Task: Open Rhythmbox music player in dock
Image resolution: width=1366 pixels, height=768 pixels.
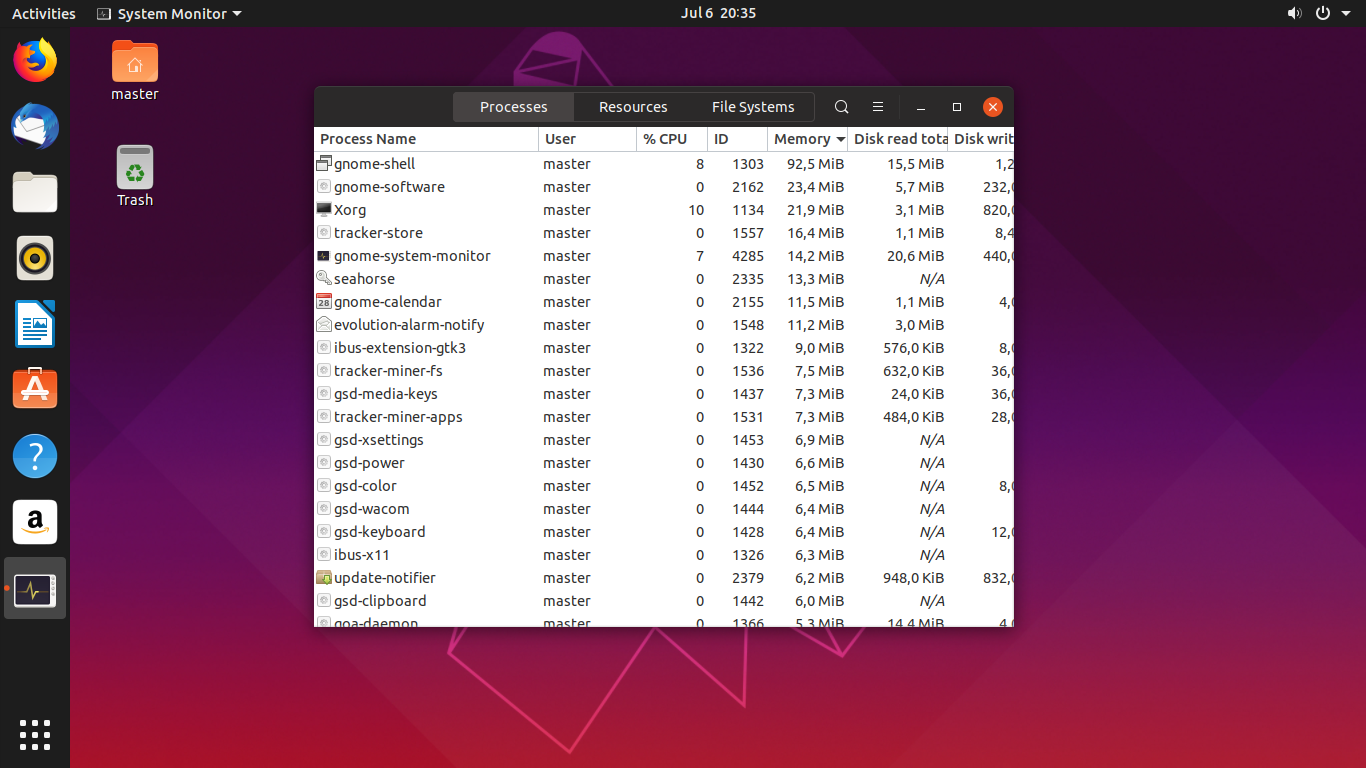Action: pyautogui.click(x=35, y=258)
